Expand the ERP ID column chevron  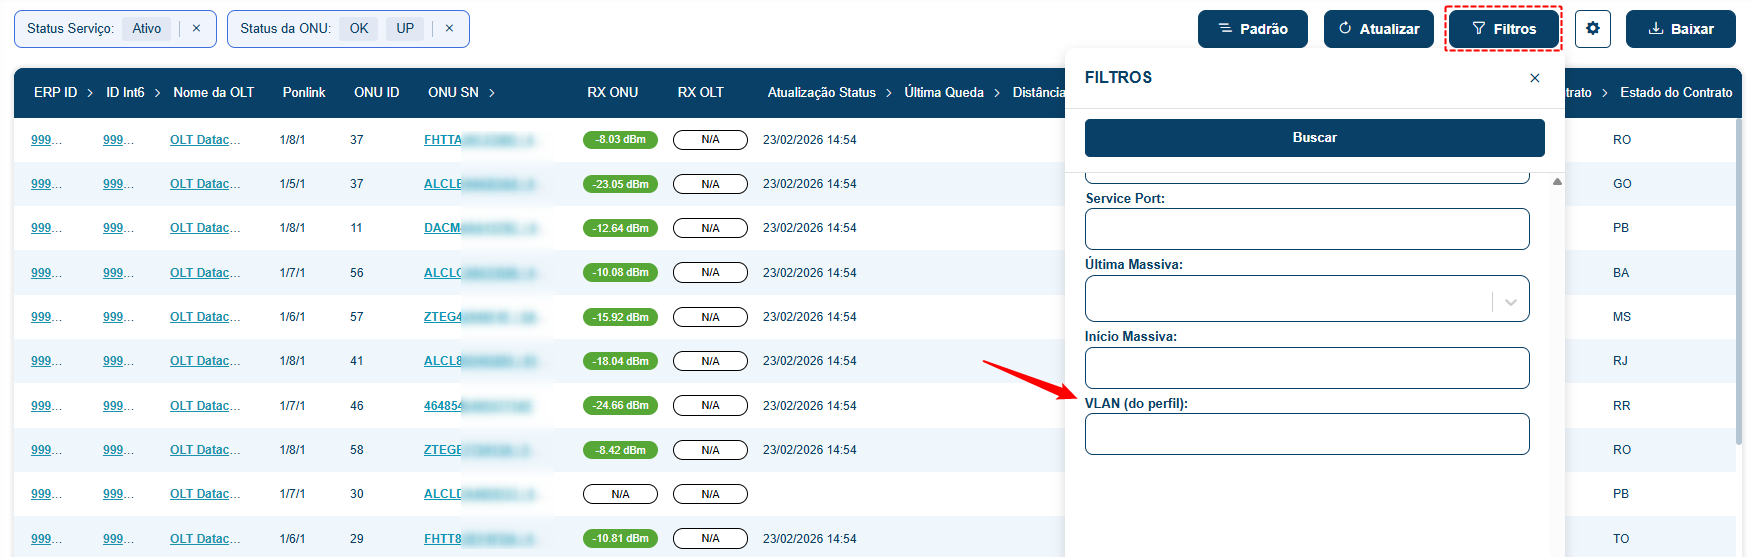(90, 93)
